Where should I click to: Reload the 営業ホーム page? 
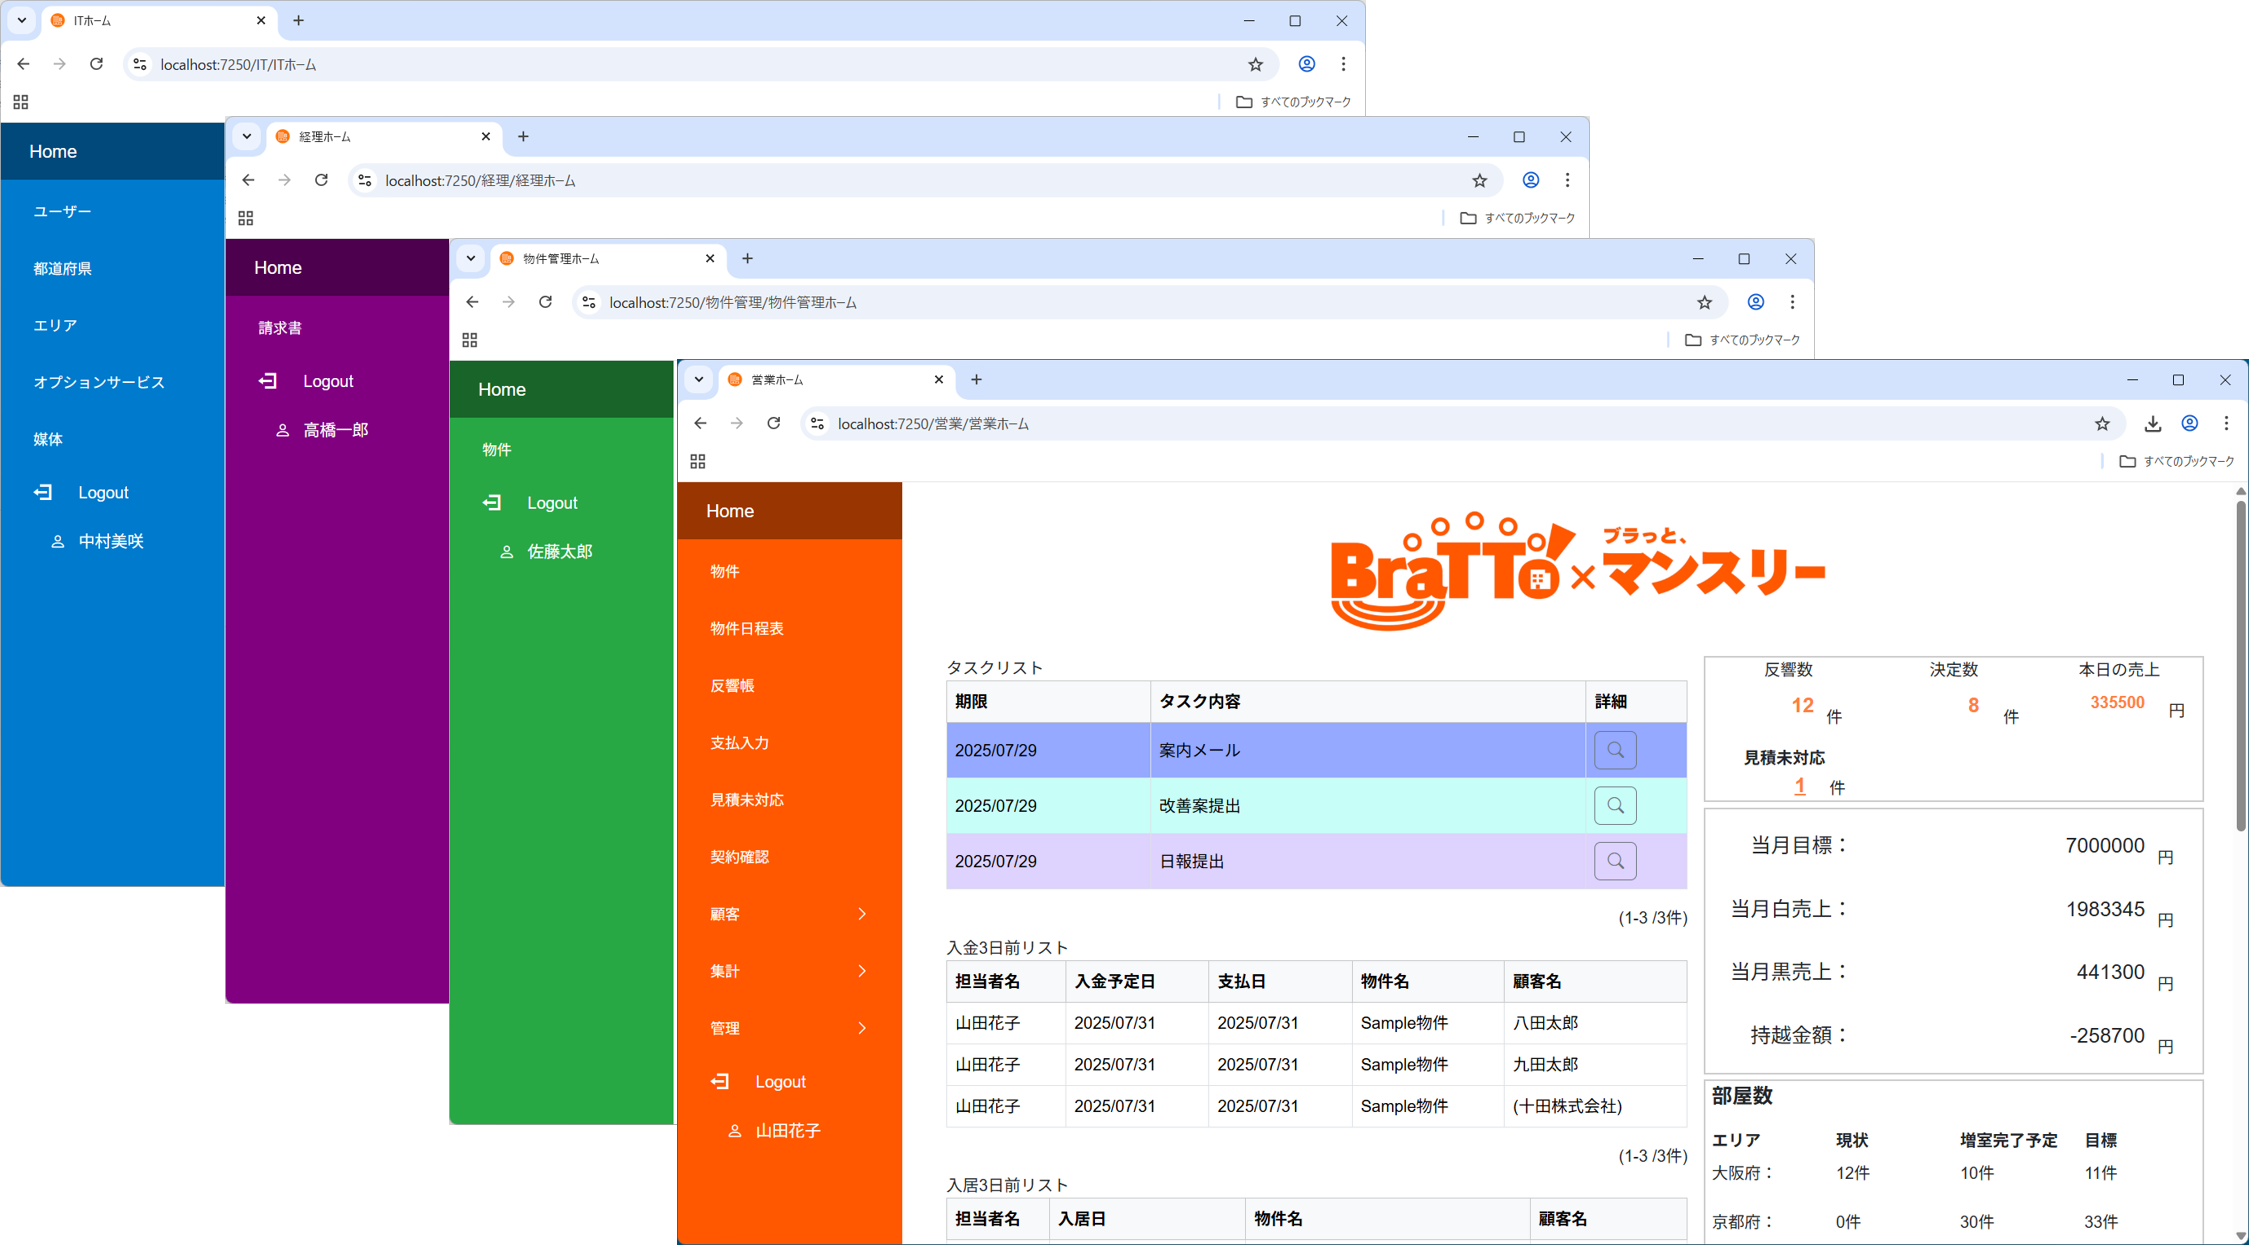[773, 424]
